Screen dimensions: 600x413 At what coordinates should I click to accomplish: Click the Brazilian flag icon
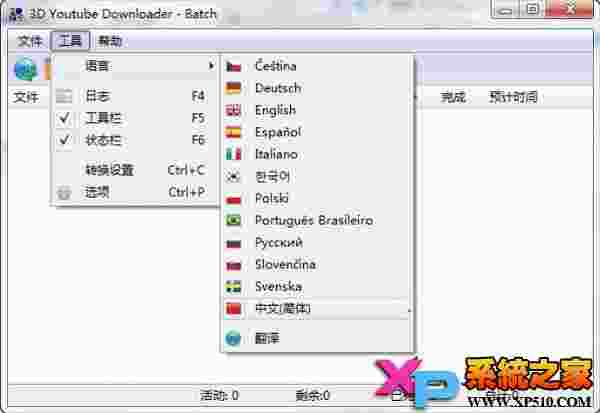[x=233, y=221]
